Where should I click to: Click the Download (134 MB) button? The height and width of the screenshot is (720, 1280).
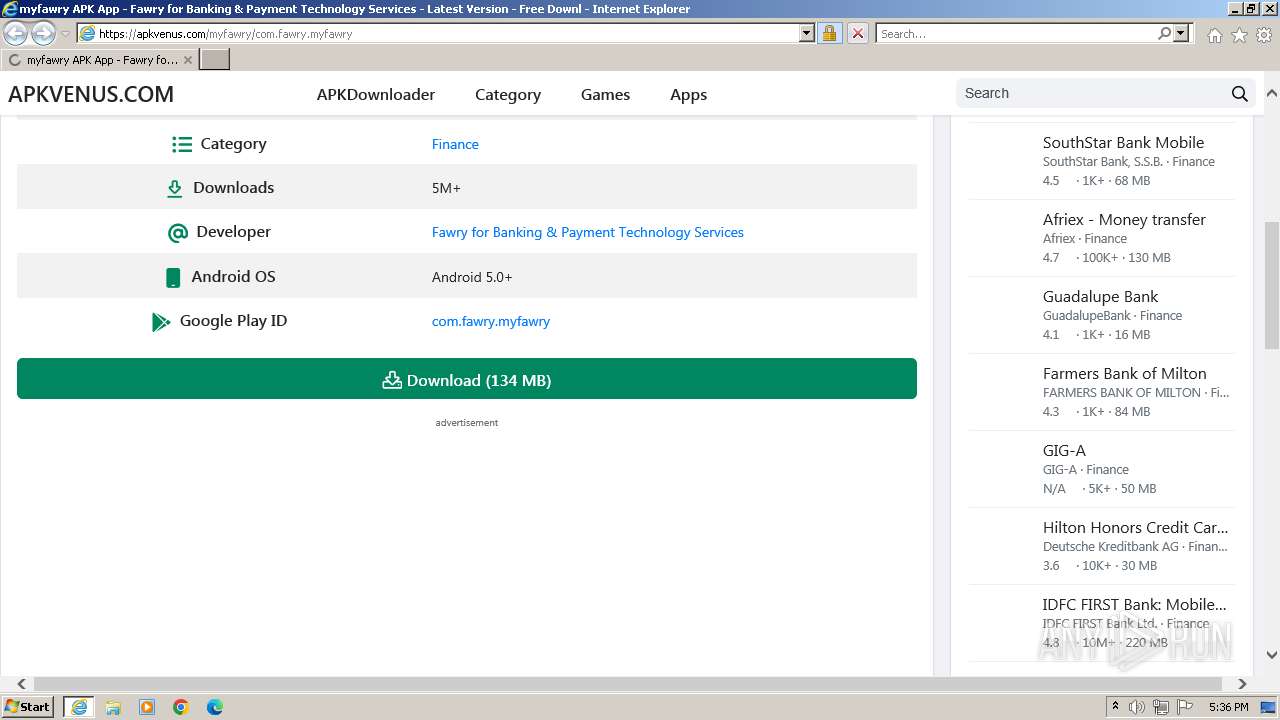coord(467,379)
